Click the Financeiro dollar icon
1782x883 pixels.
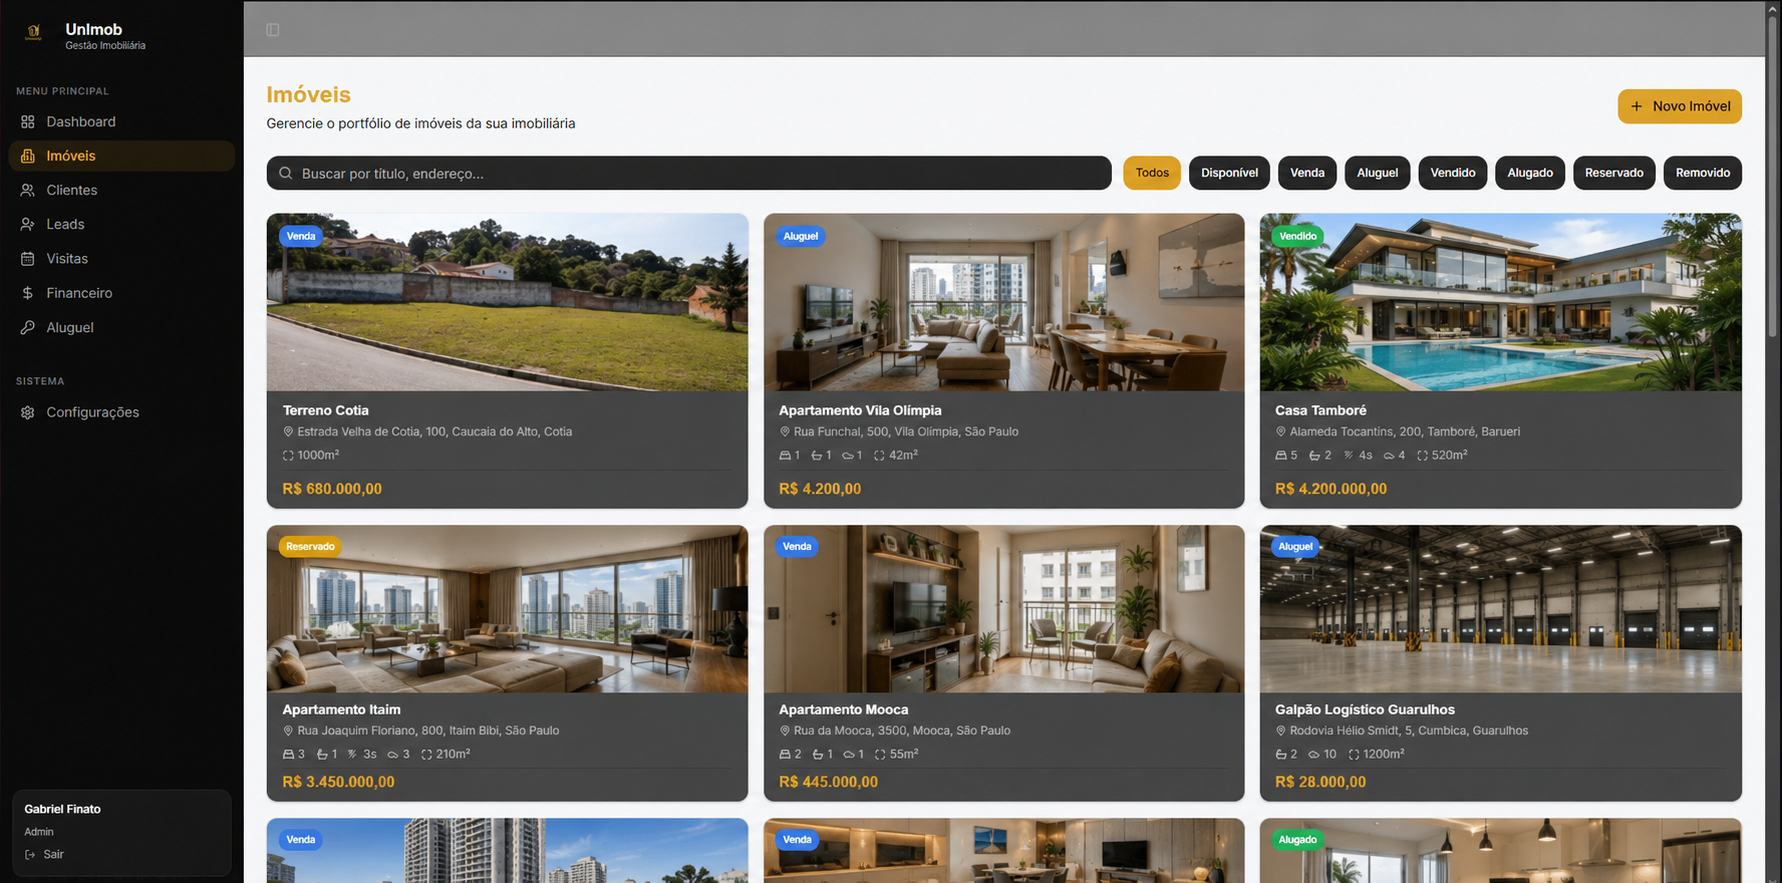pyautogui.click(x=28, y=293)
